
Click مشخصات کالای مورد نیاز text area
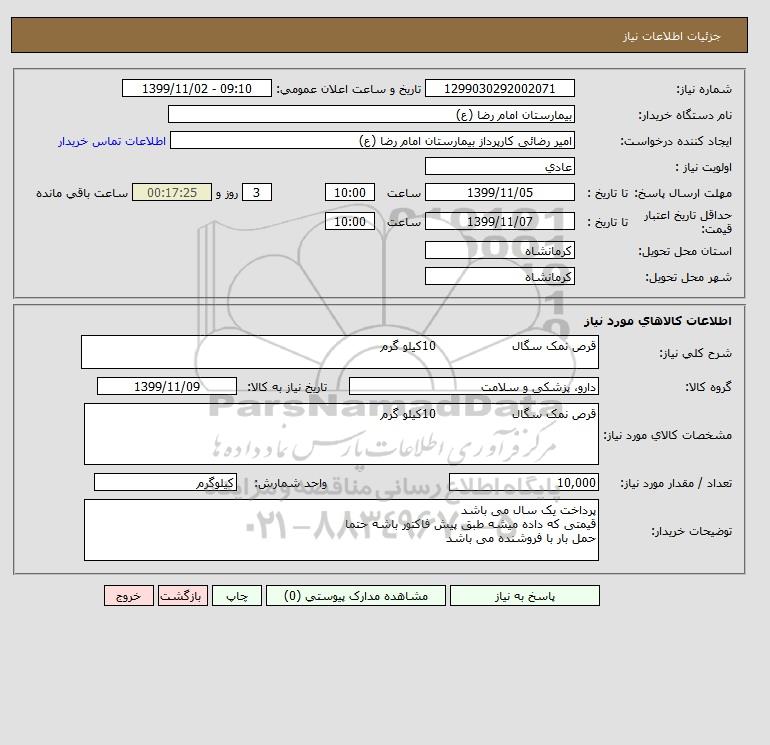pos(341,434)
